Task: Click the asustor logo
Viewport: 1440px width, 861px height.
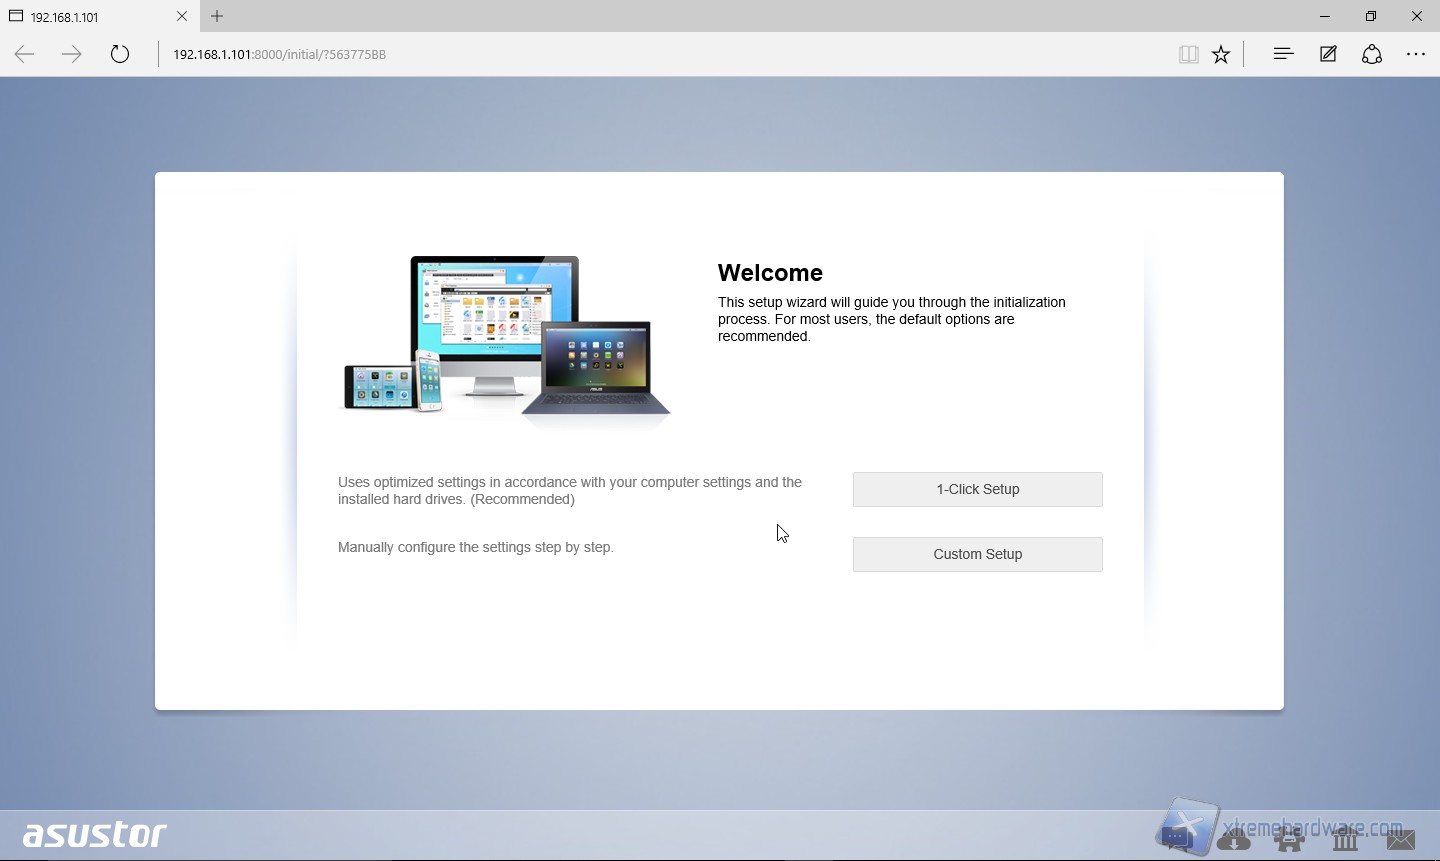Action: pos(95,834)
